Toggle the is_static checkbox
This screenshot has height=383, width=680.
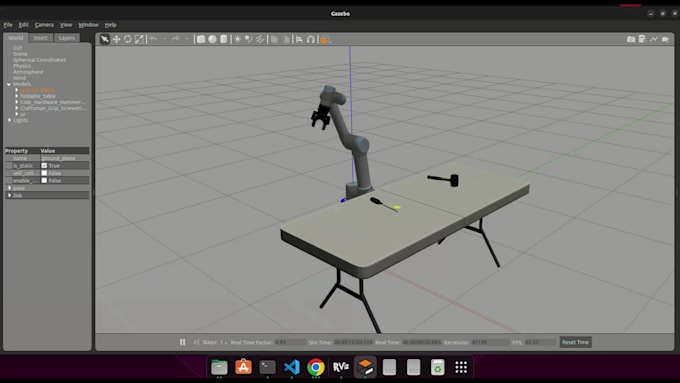(44, 166)
